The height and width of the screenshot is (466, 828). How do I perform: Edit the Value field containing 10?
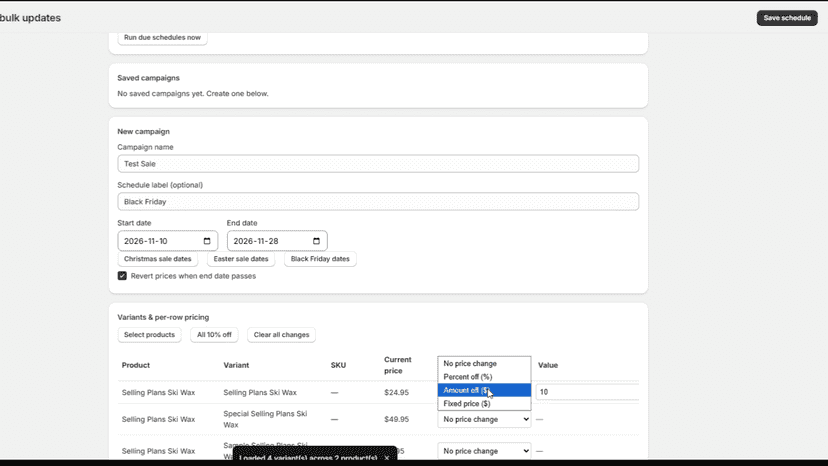(587, 392)
